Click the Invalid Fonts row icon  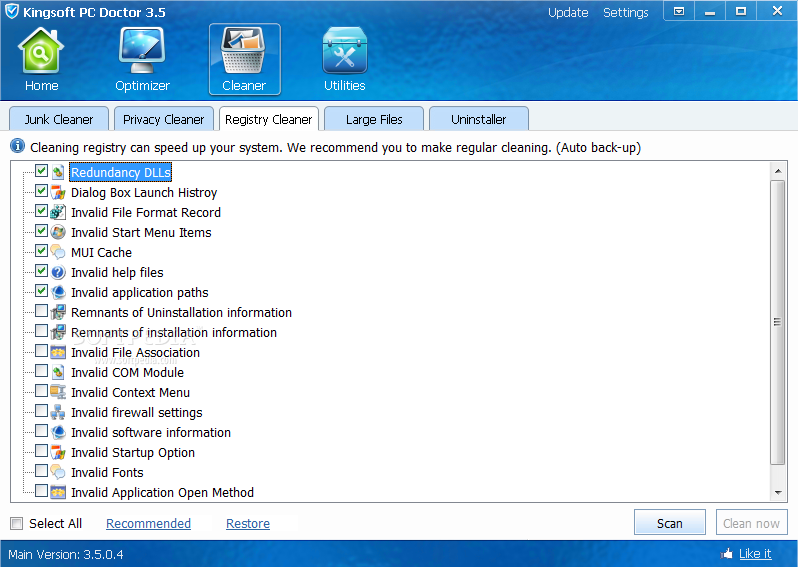(x=58, y=472)
